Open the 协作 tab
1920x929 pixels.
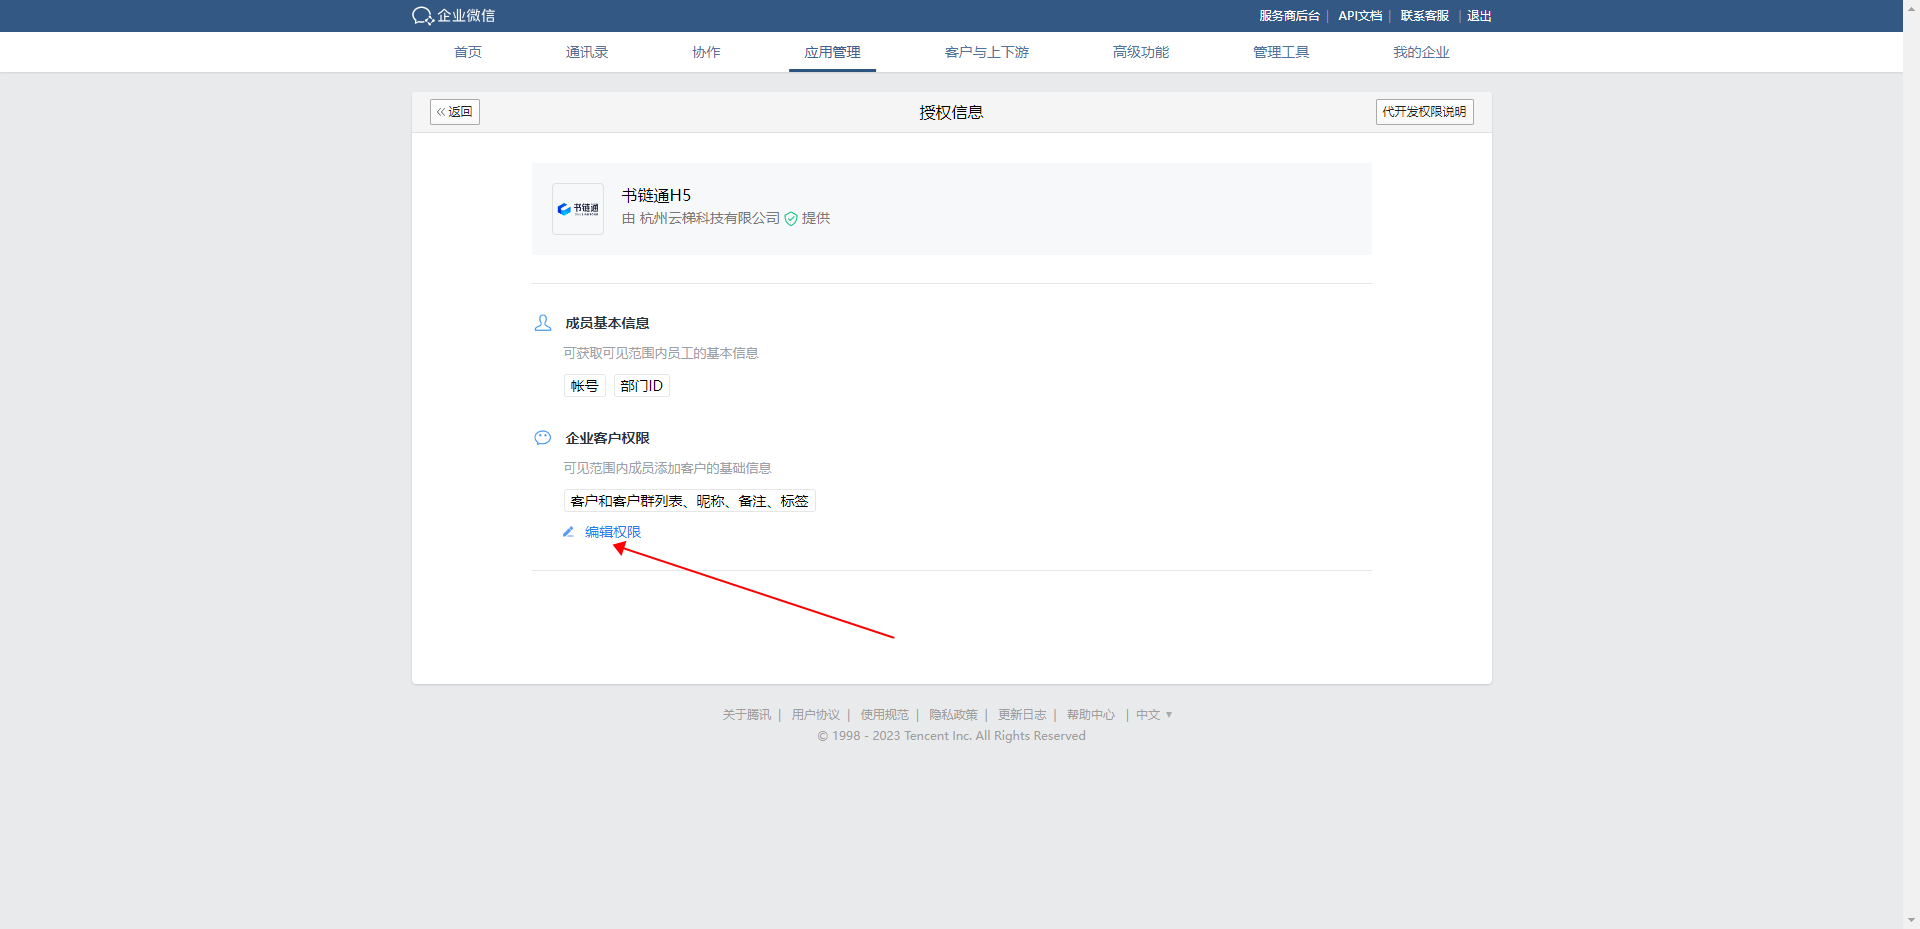coord(706,52)
